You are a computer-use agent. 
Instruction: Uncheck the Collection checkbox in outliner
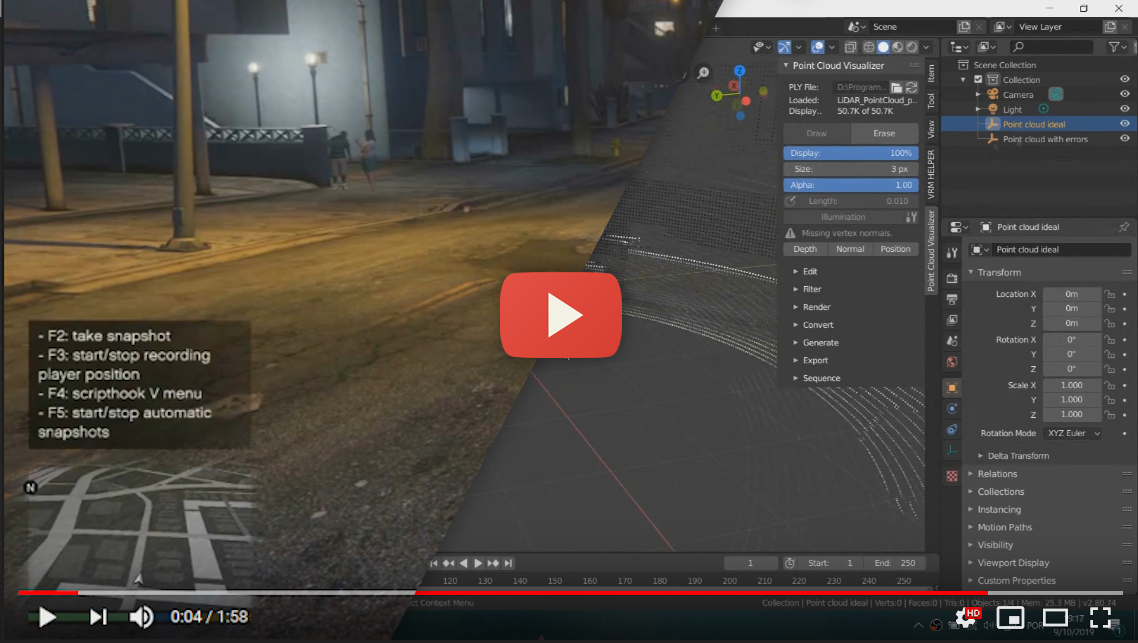978,80
